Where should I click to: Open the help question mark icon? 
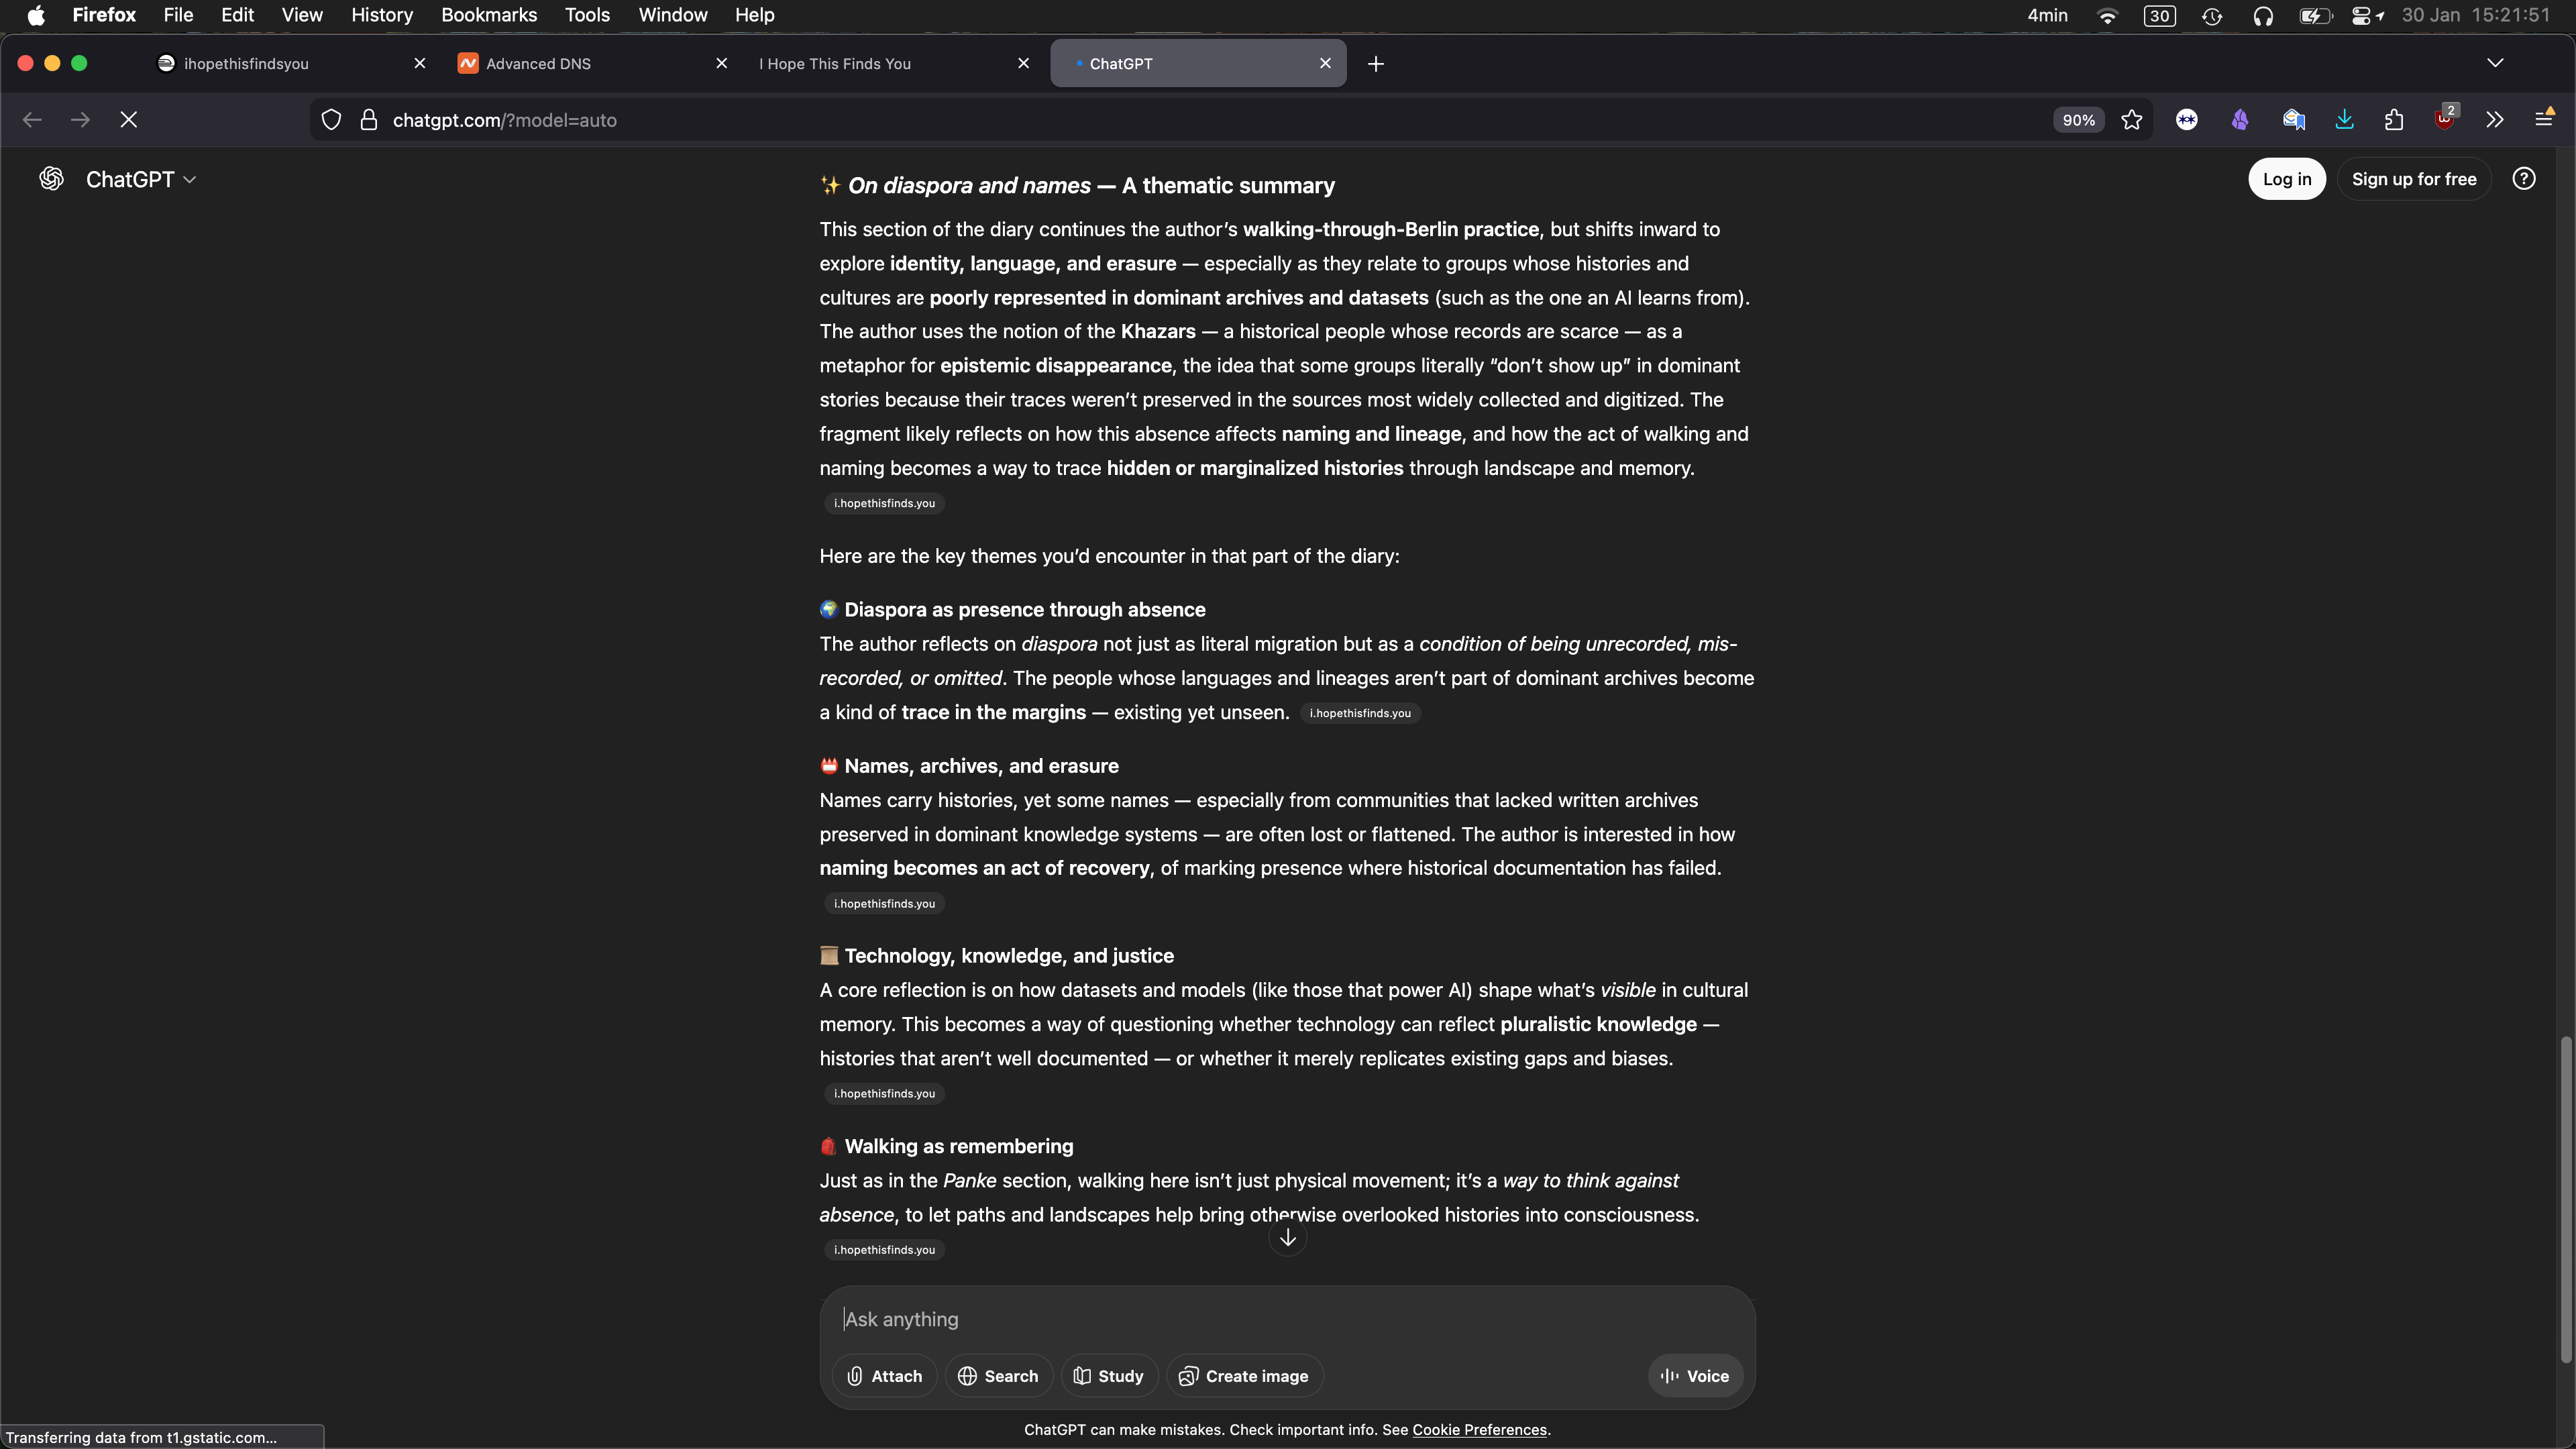(2523, 179)
